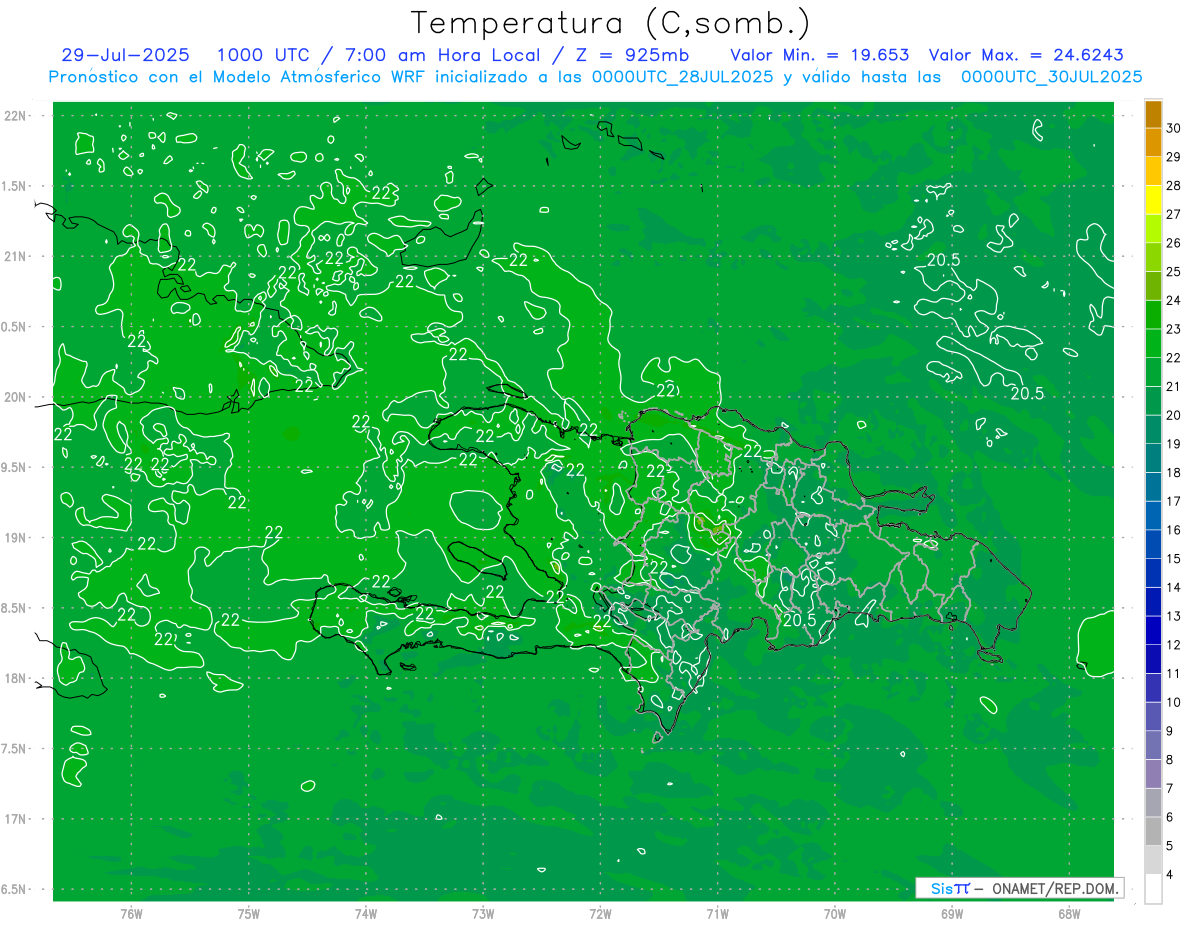Image resolution: width=1200 pixels, height=927 pixels.
Task: Click the "19N" latitude label
Action: click(16, 538)
